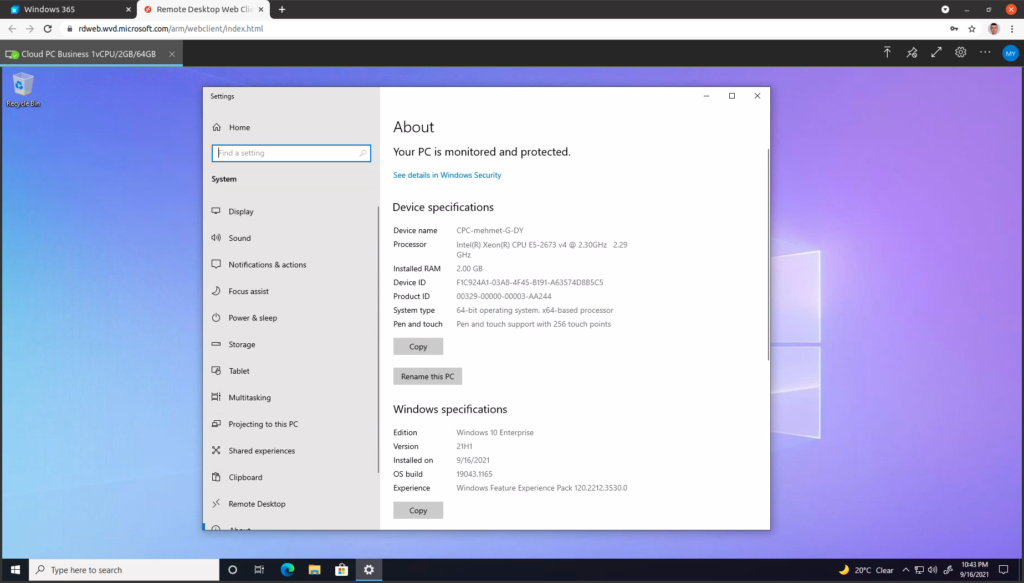Go back in the browser
Image resolution: width=1024 pixels, height=583 pixels.
[x=12, y=29]
